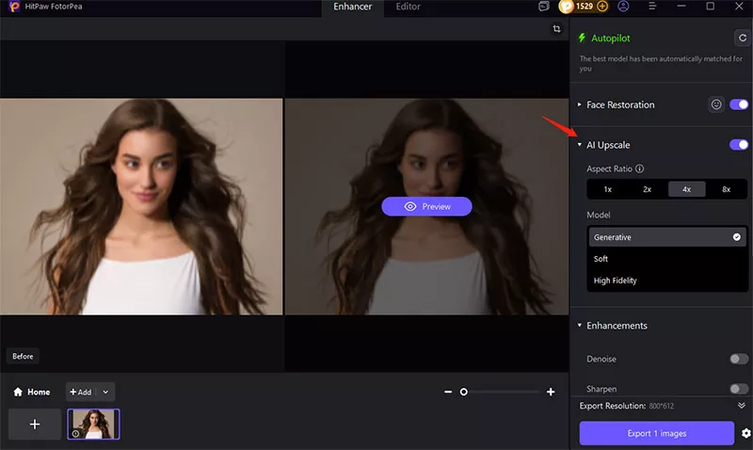Add more coins with plus icon
Viewport: 753px width, 450px height.
(602, 6)
